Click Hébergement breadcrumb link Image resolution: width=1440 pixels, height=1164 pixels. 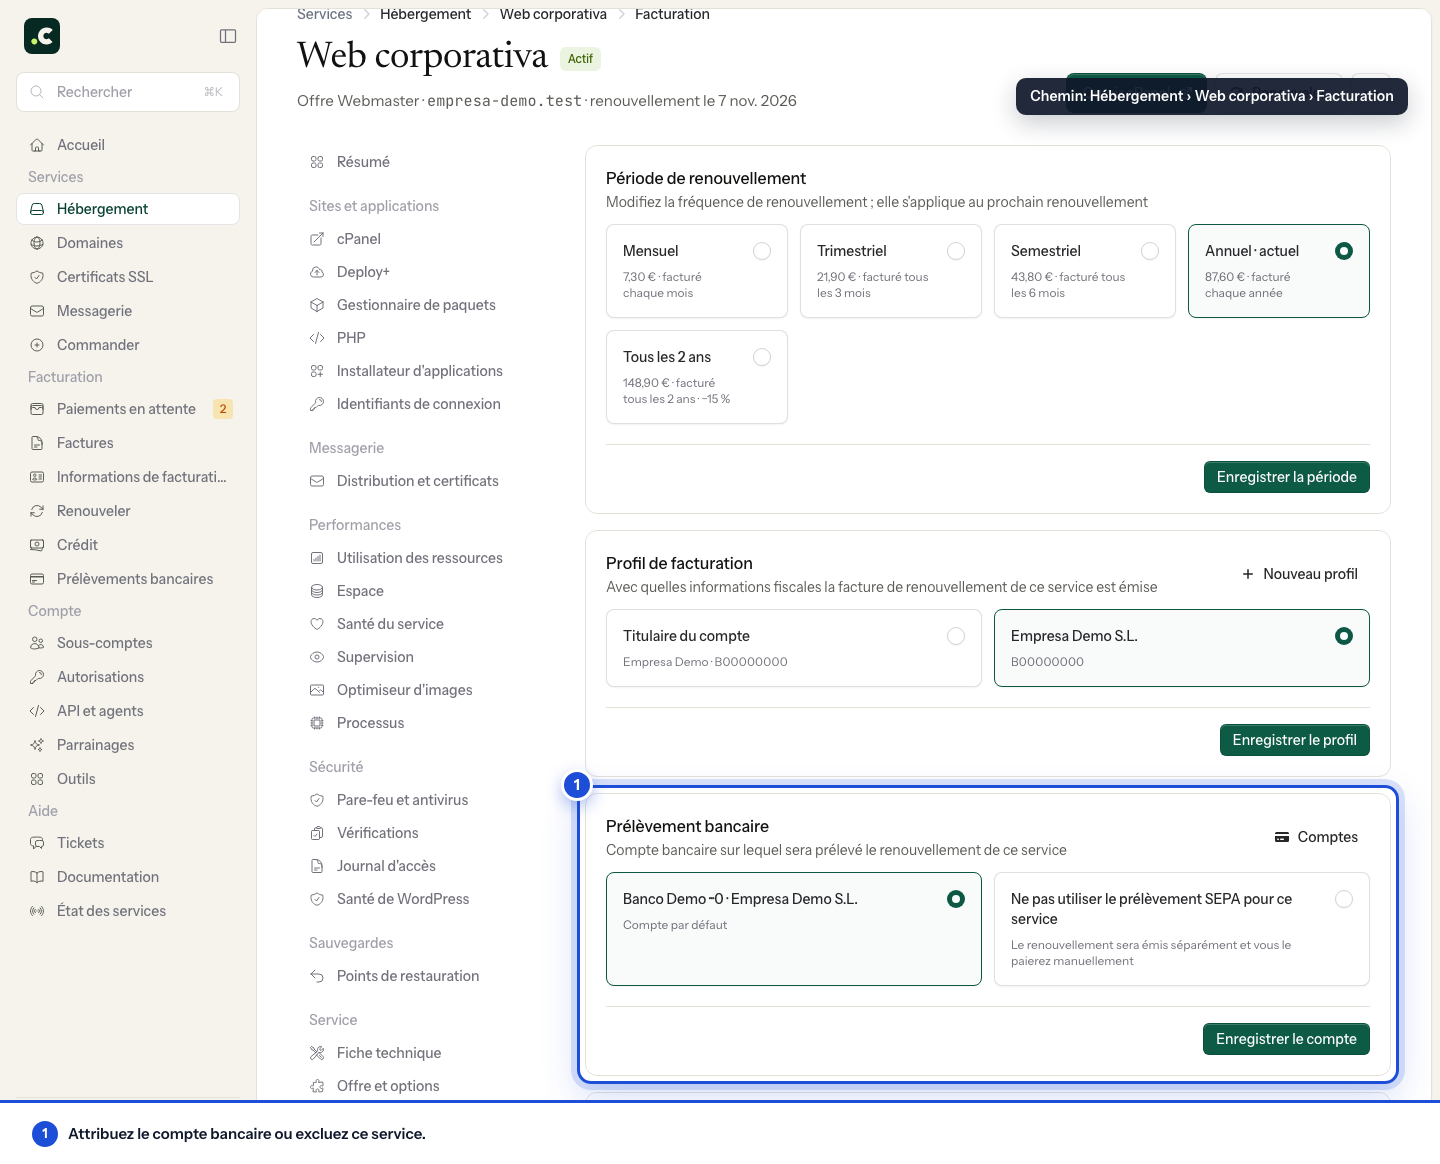[425, 14]
